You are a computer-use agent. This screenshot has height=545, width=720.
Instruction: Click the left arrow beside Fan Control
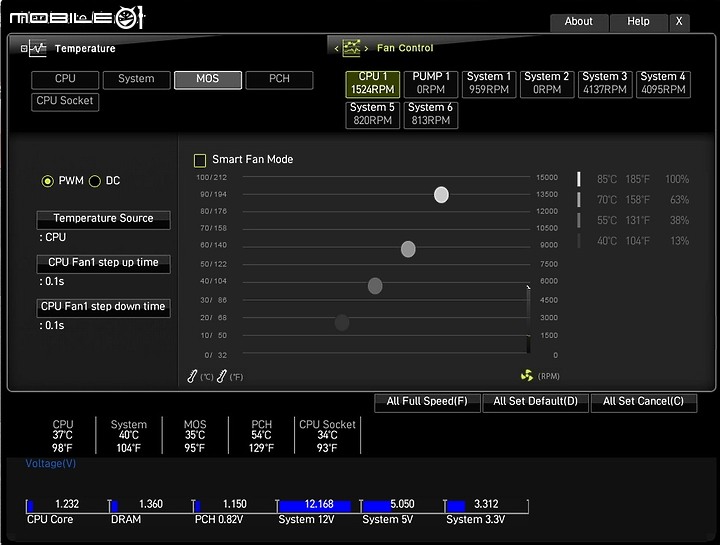coord(337,48)
